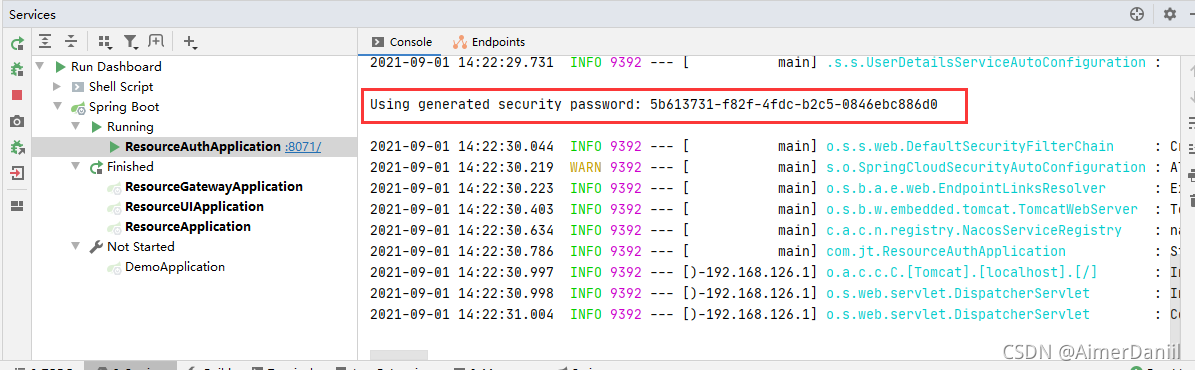
Task: Open the Group By dropdown icon
Action: click(x=106, y=42)
